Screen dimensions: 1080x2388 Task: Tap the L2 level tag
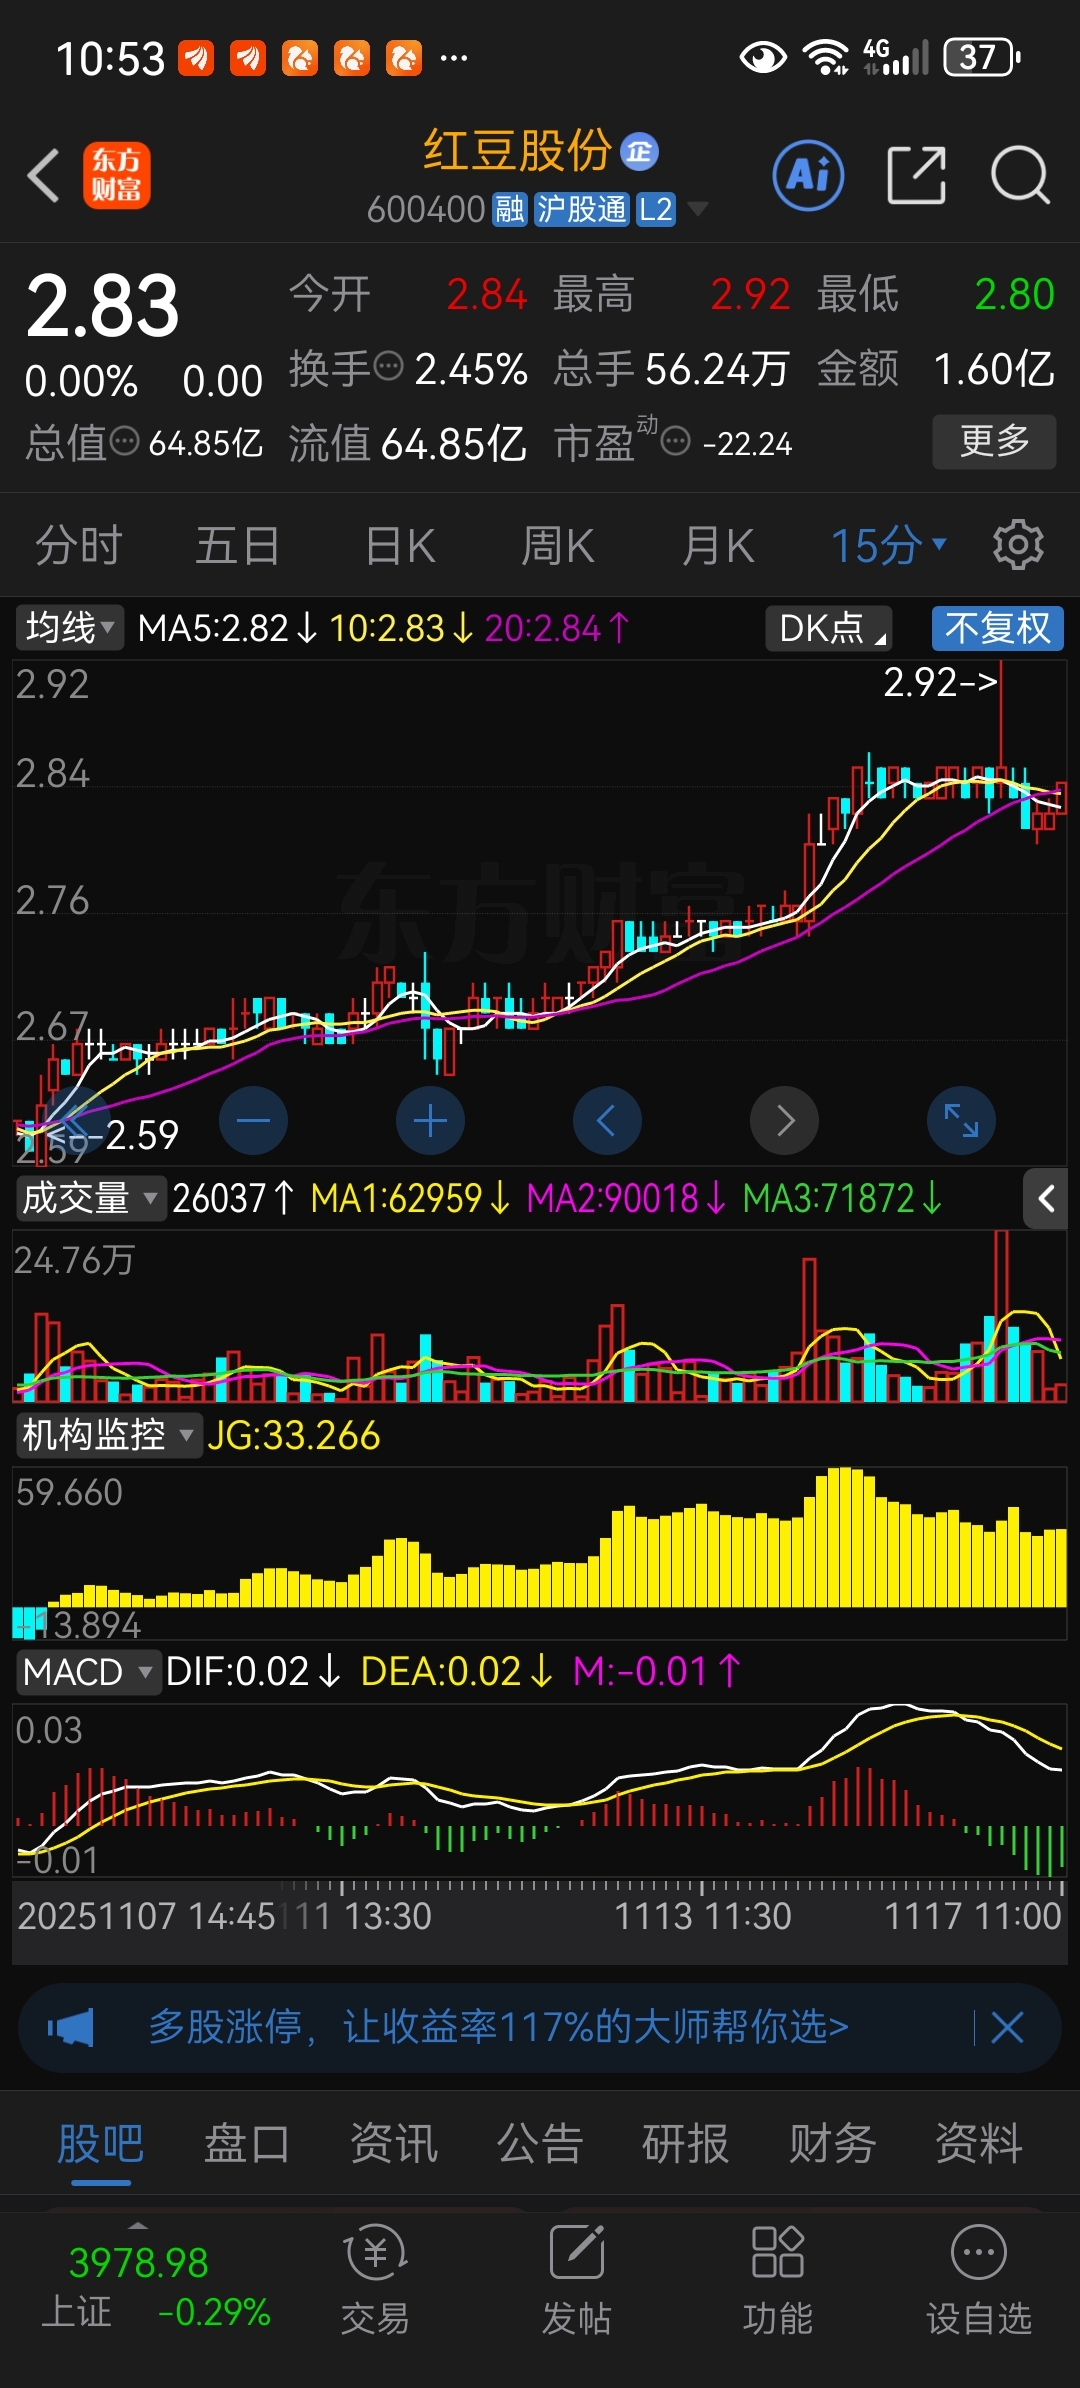[x=655, y=210]
